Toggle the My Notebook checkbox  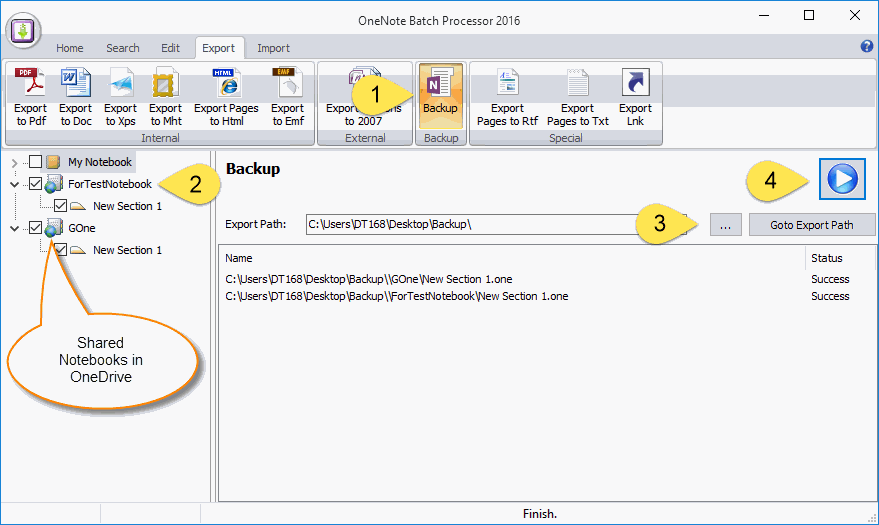(35, 162)
